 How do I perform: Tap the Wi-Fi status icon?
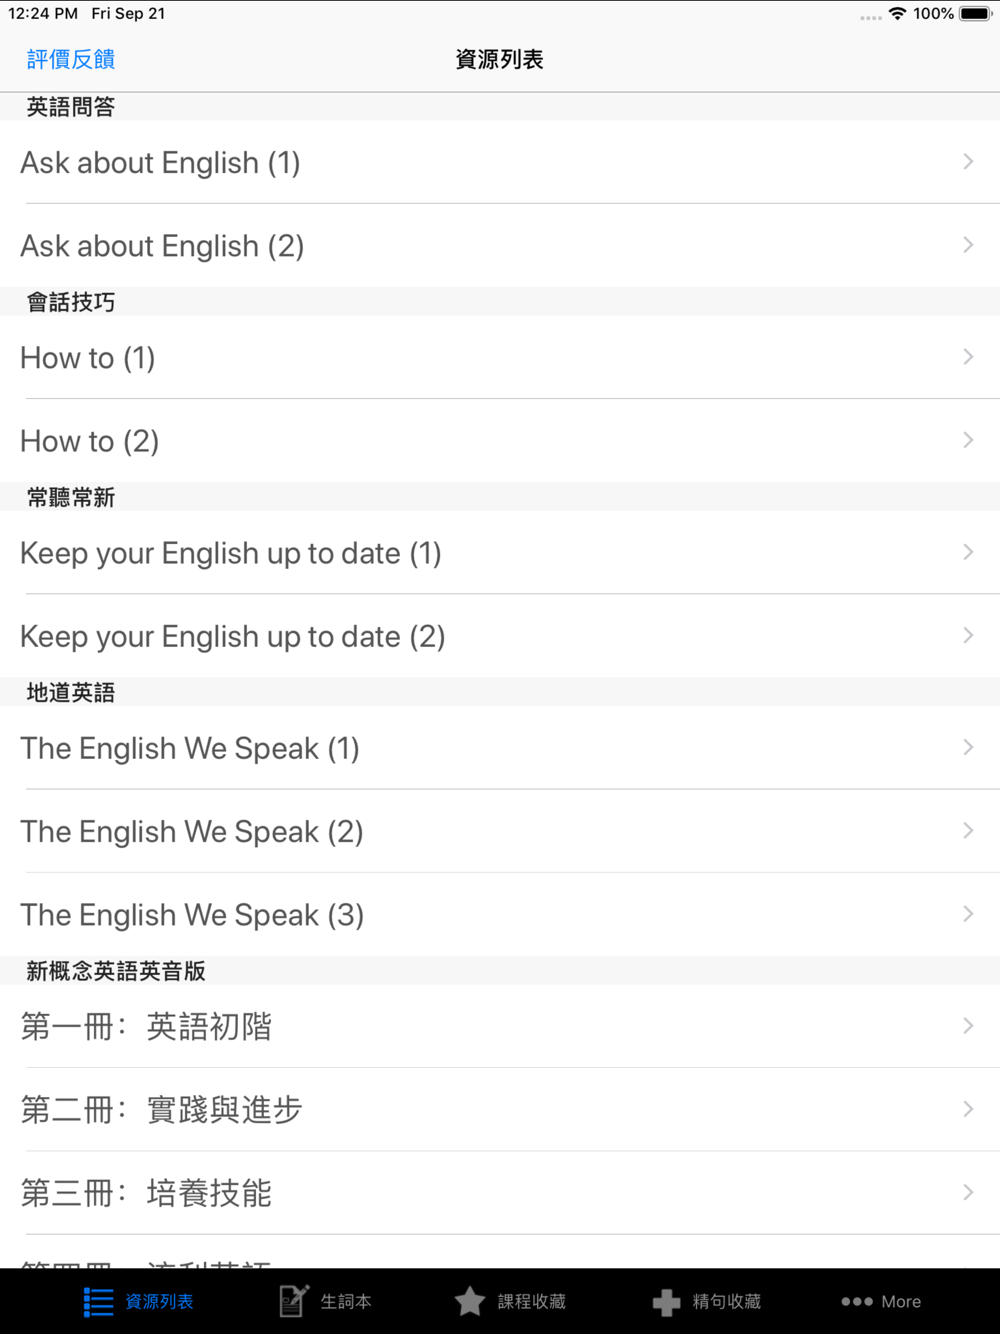coord(897,14)
